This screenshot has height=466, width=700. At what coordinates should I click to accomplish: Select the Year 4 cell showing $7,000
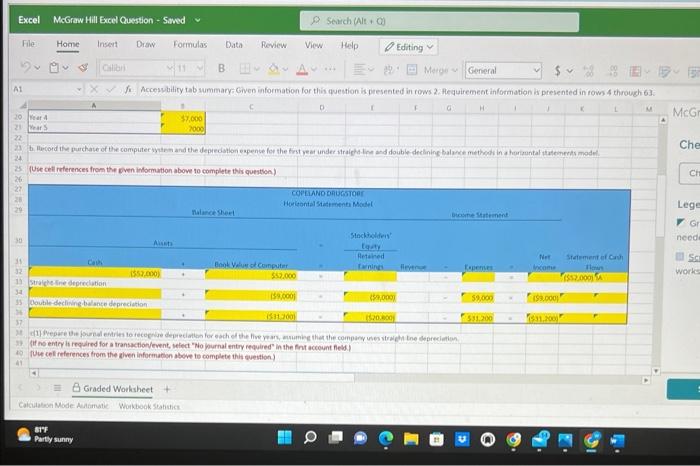pyautogui.click(x=183, y=118)
